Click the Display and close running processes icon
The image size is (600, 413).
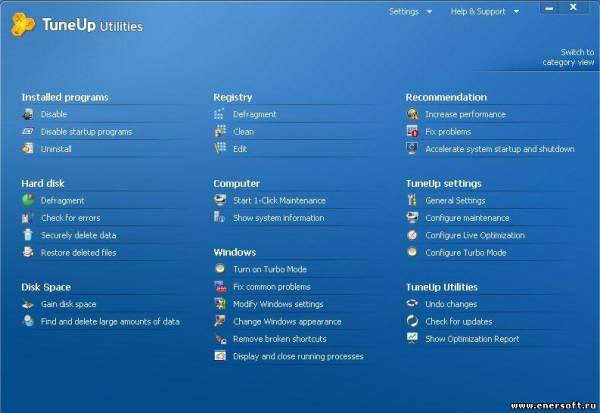220,356
